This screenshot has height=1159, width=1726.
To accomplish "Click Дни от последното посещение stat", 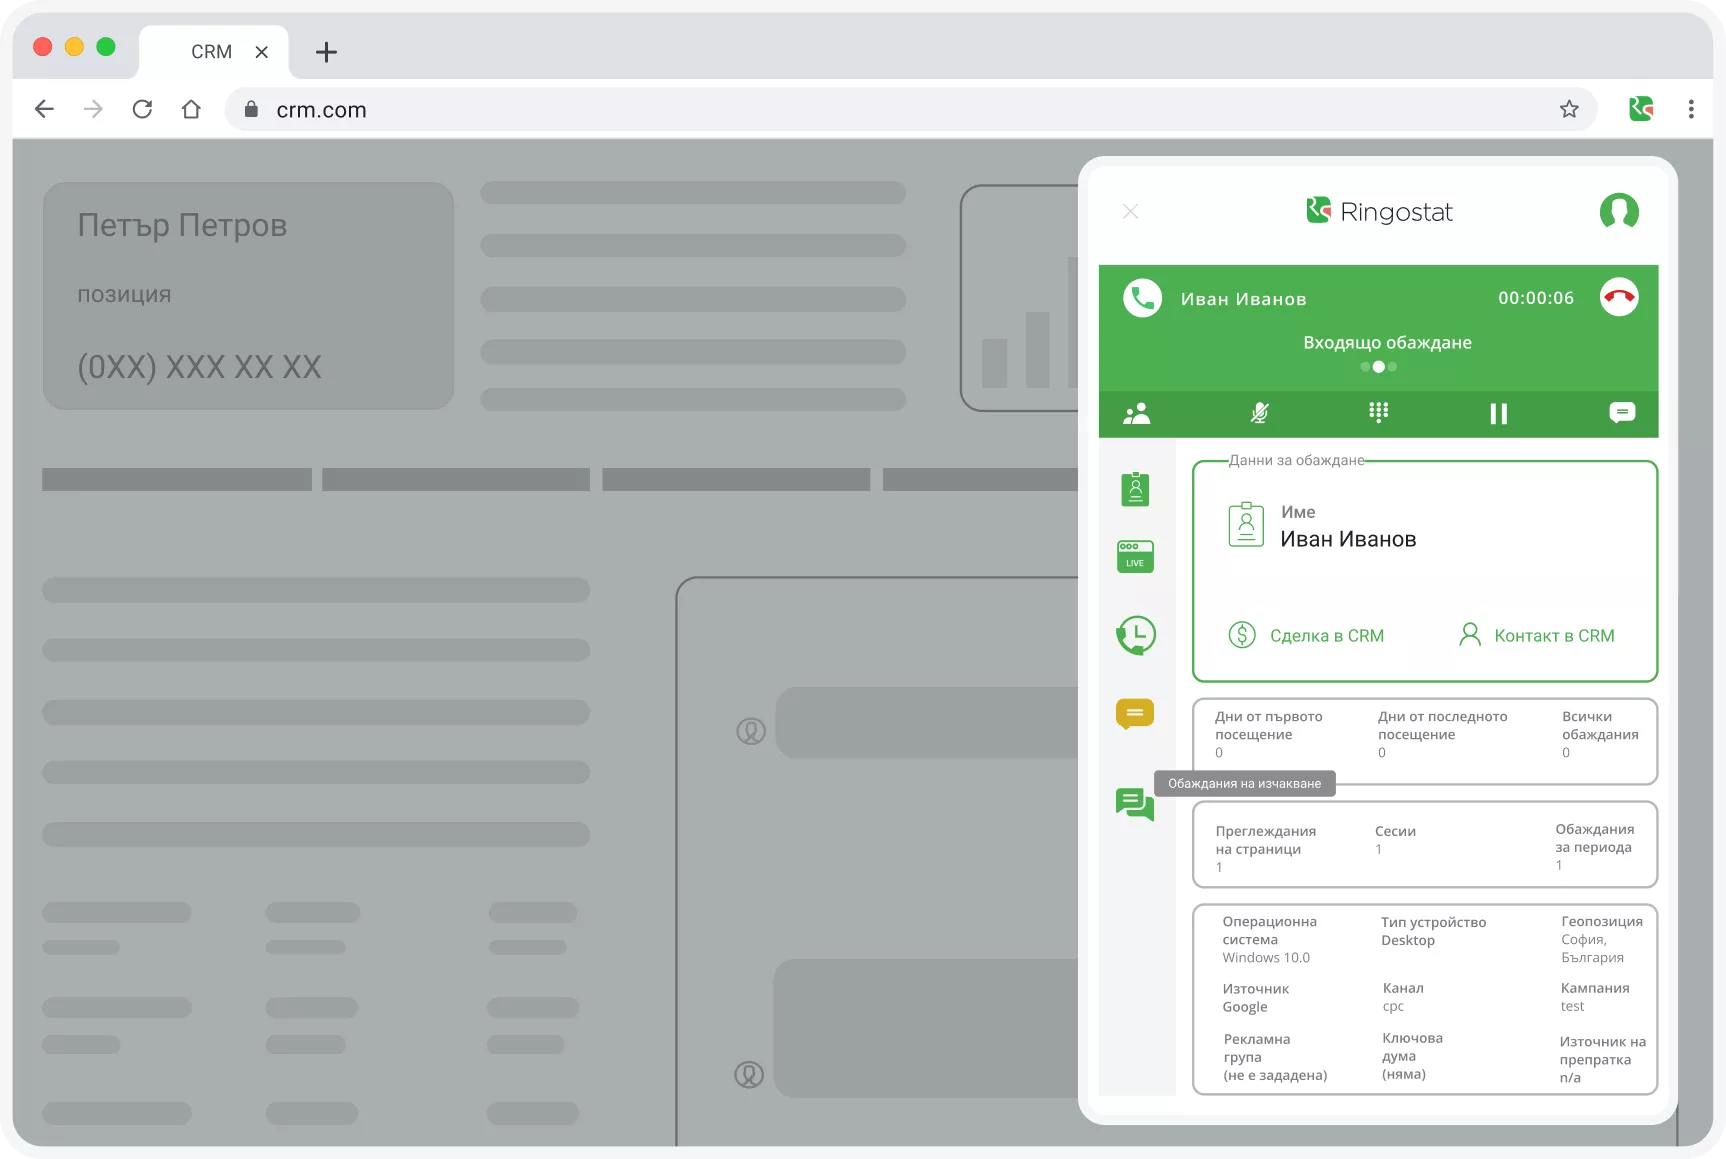I will (x=1442, y=734).
